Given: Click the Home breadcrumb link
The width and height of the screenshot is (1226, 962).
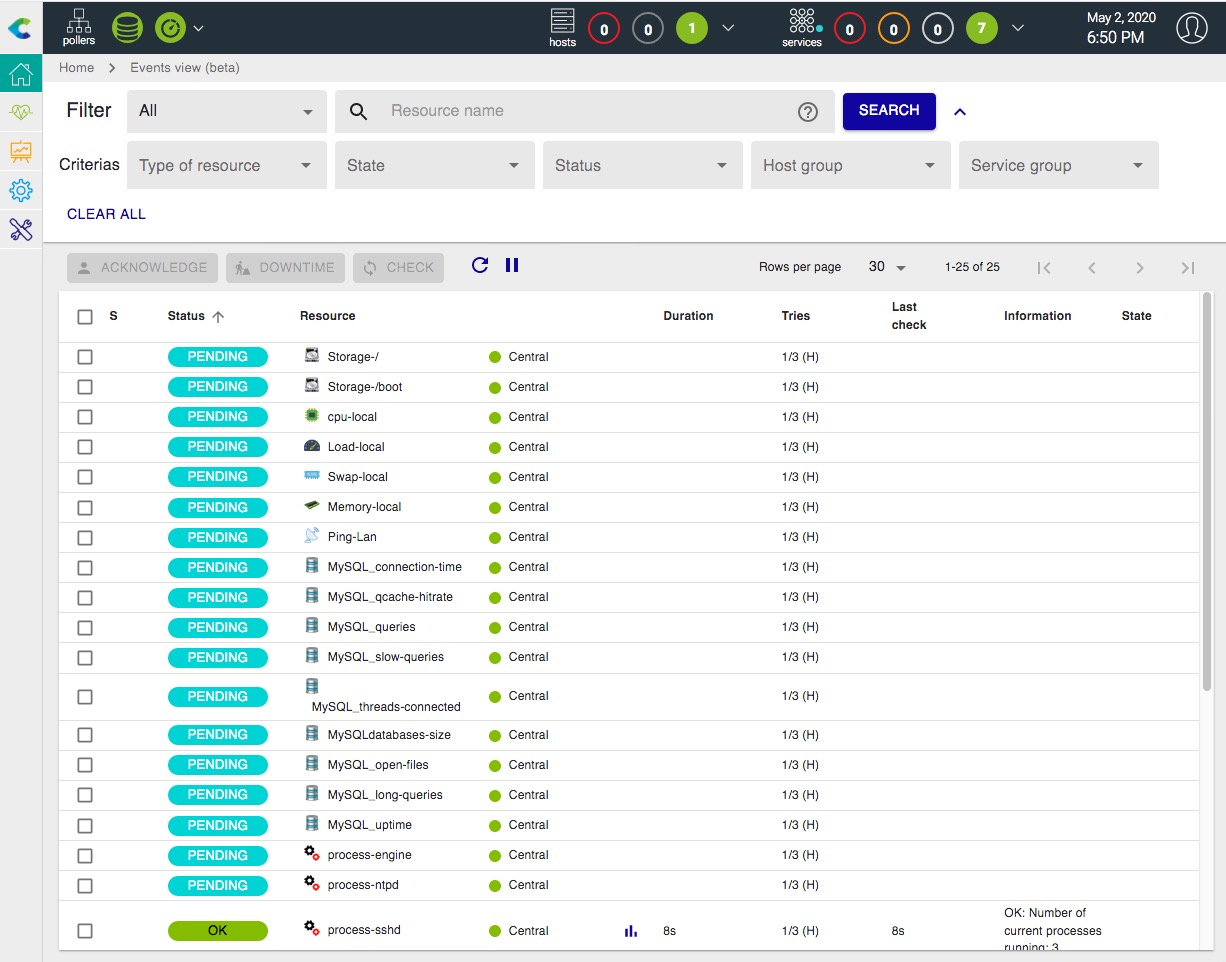Looking at the screenshot, I should 76,68.
